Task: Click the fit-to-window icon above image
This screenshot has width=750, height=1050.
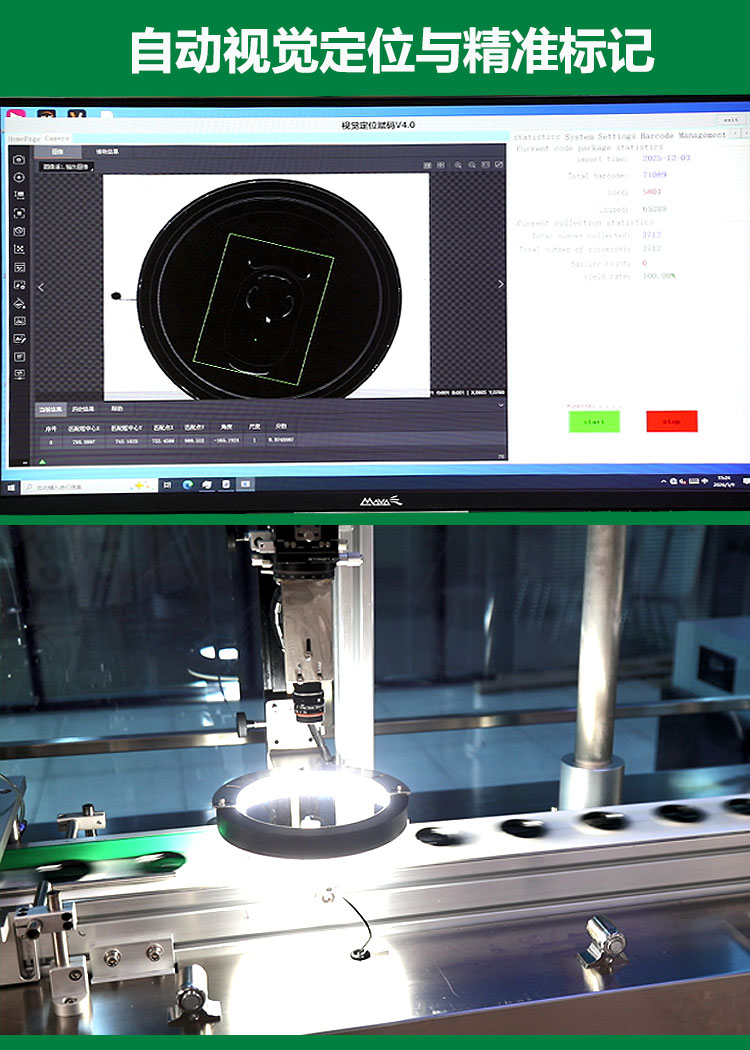Action: point(486,165)
